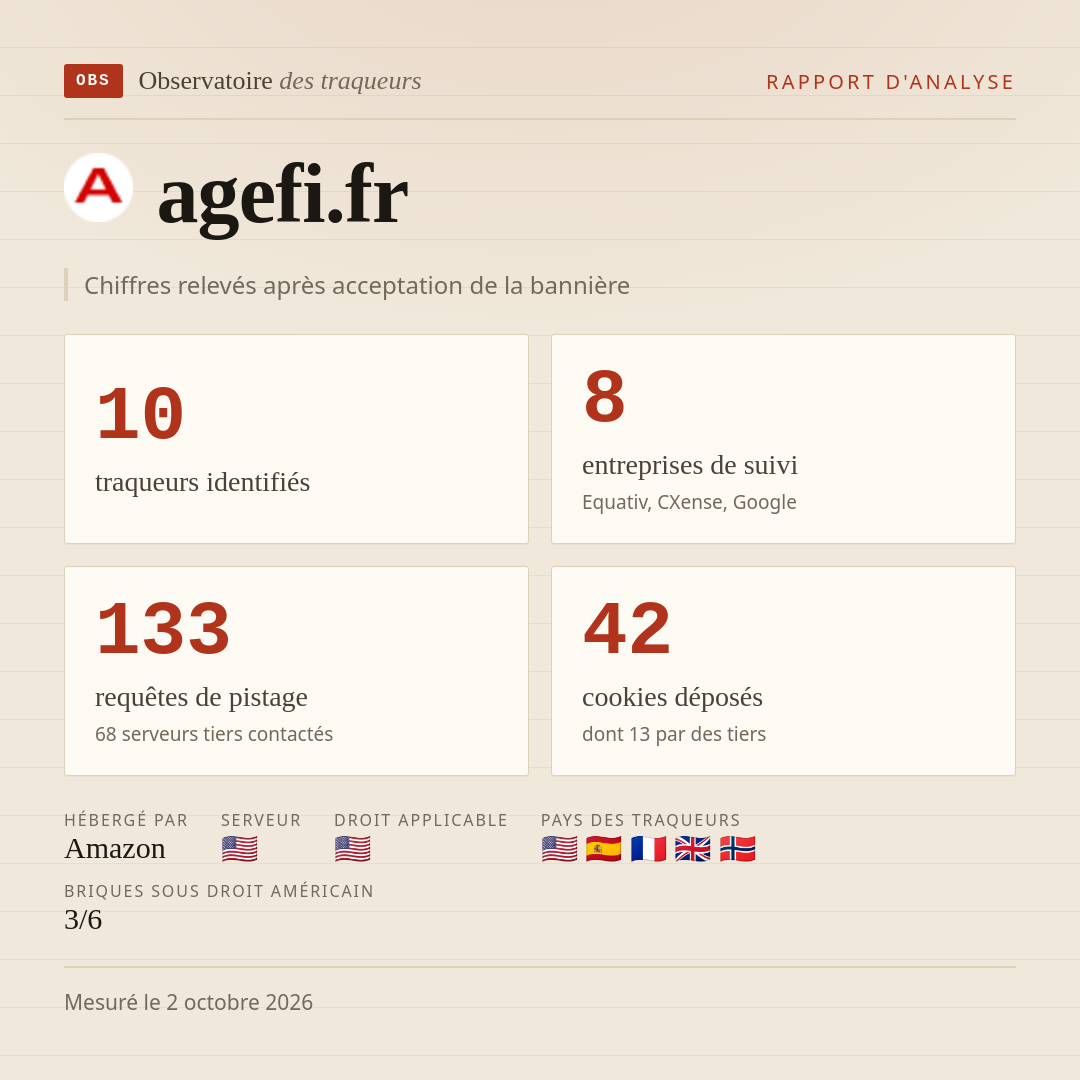
Task: Click the number 10 in trackers card
Action: point(141,415)
